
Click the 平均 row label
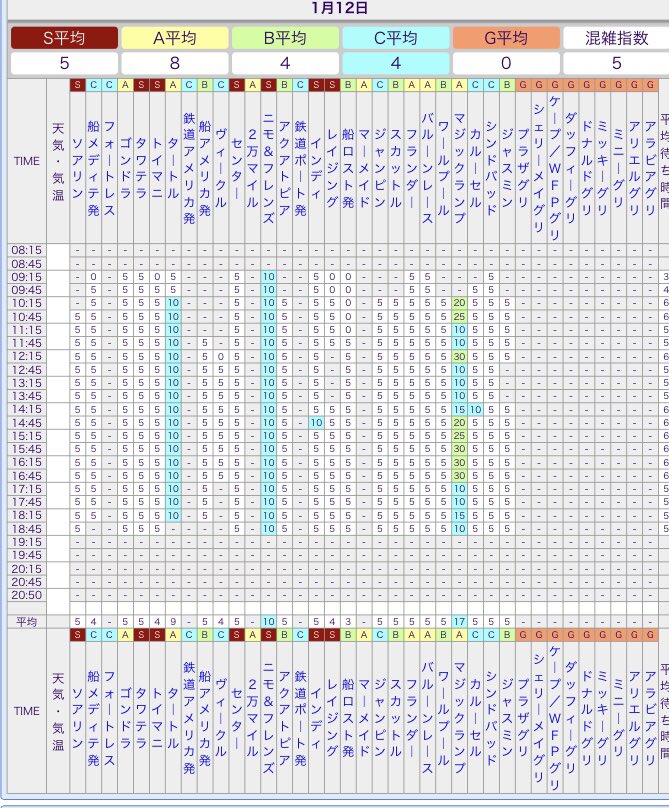click(27, 622)
